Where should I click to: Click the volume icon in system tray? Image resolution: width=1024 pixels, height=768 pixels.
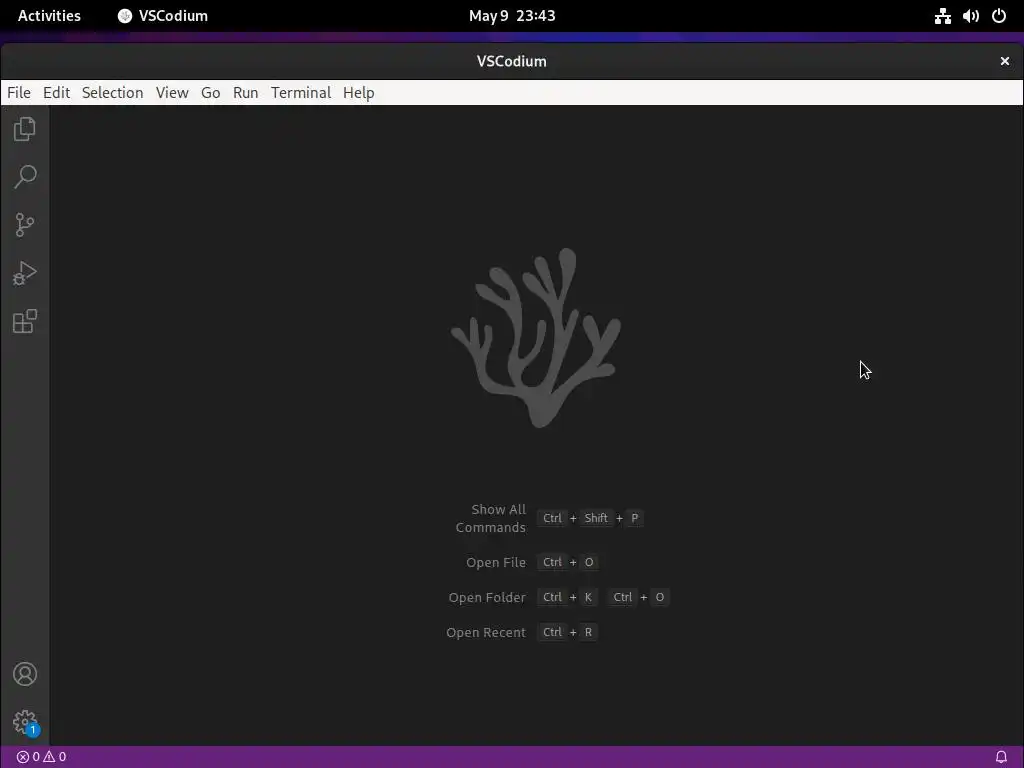[970, 16]
